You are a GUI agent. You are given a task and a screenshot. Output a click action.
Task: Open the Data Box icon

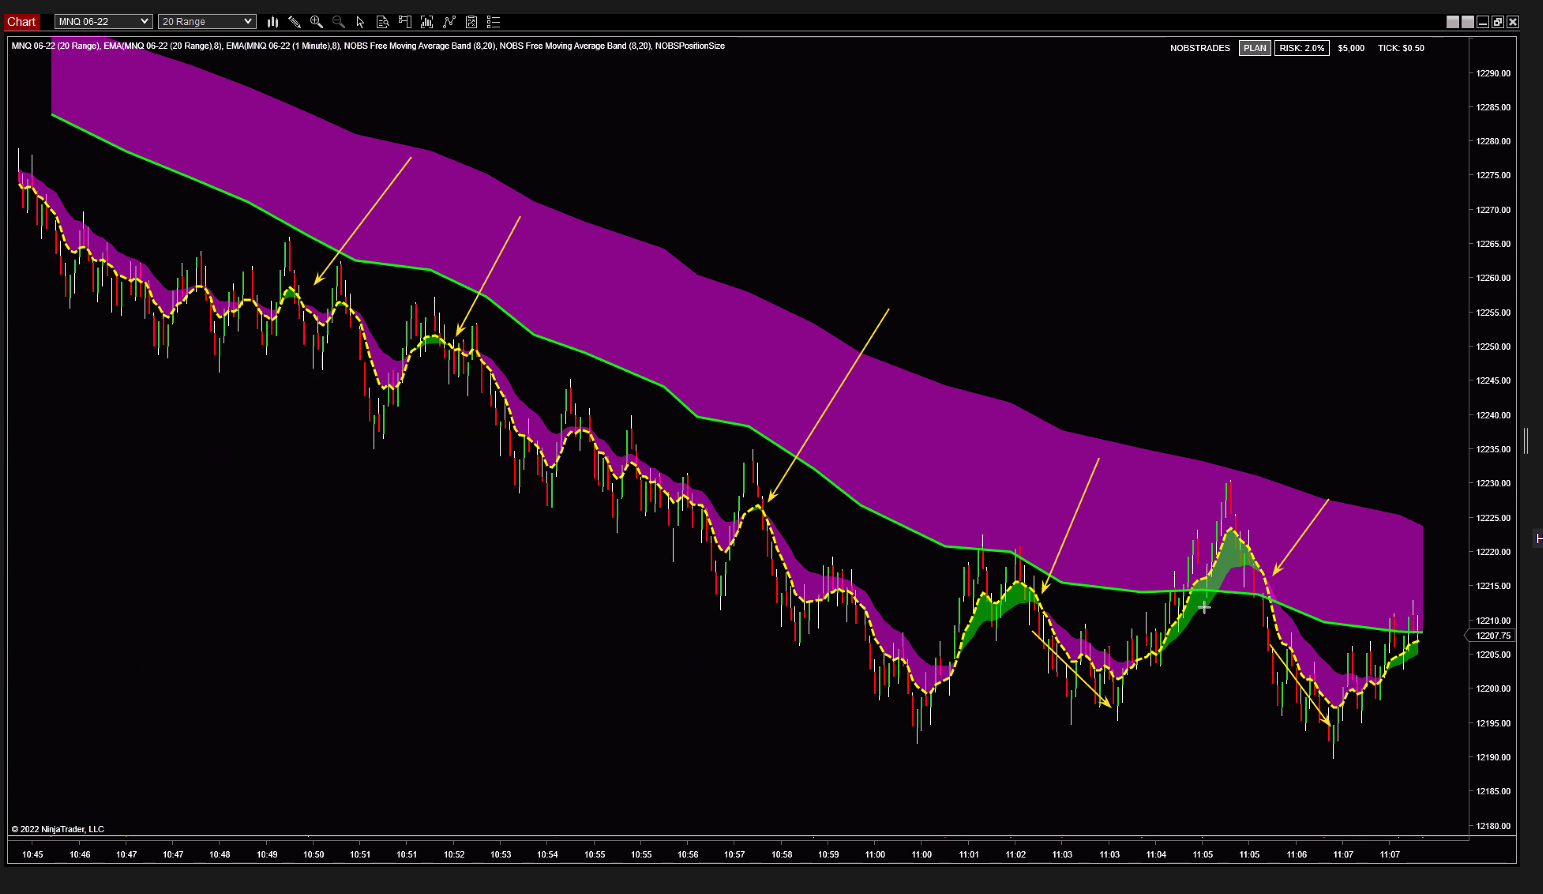click(383, 21)
